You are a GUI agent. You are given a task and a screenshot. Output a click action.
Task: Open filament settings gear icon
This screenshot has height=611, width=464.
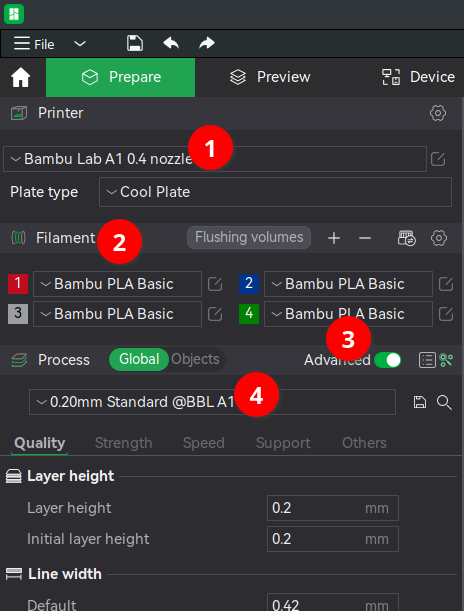coord(439,238)
